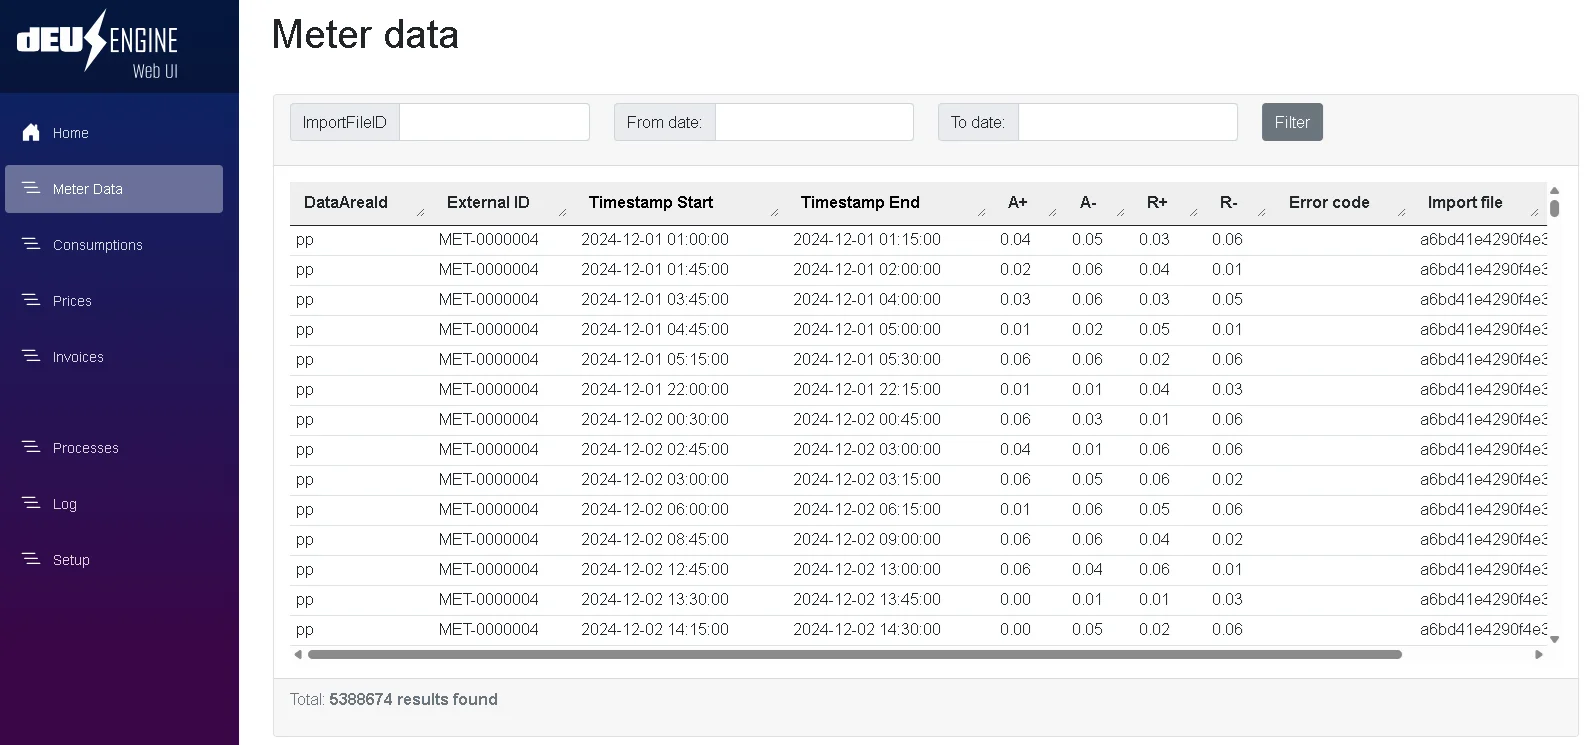Click the horizontal scrollbar thumb
The image size is (1594, 745).
[x=855, y=654]
